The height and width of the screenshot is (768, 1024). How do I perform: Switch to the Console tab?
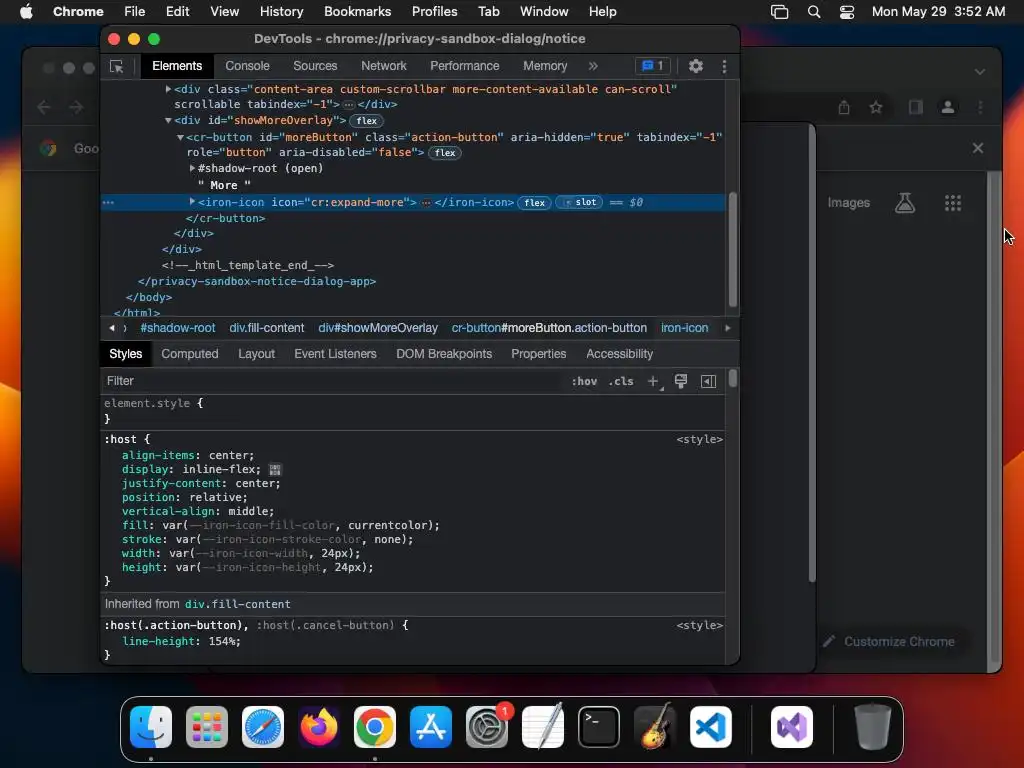248,66
